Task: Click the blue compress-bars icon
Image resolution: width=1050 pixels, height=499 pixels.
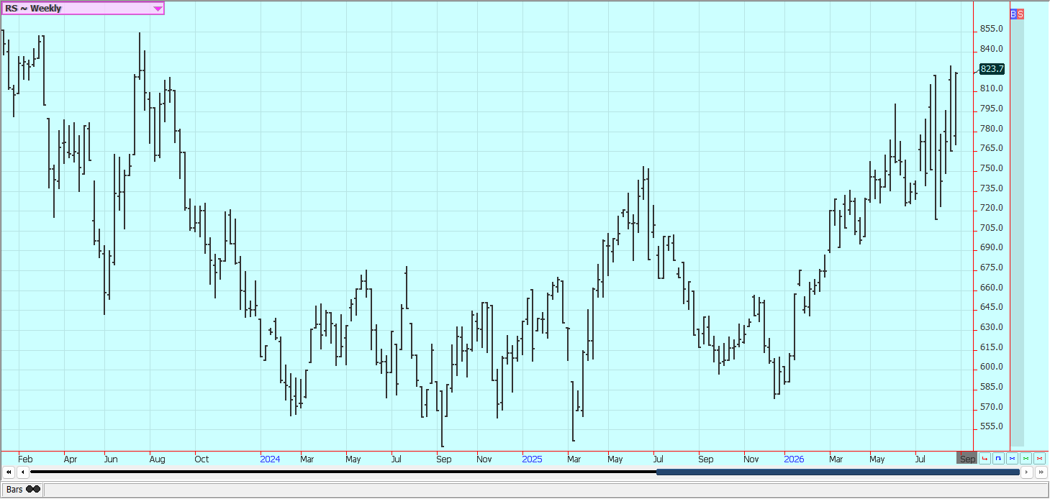Action: point(1012,459)
